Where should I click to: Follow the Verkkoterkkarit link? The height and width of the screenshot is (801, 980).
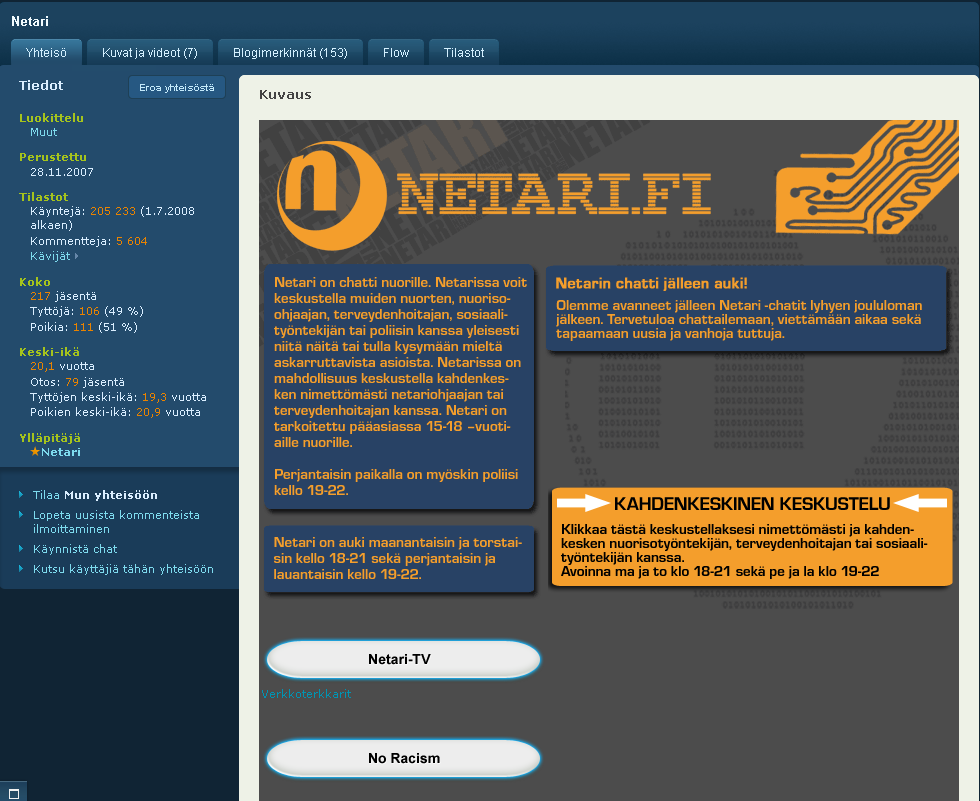pyautogui.click(x=306, y=694)
